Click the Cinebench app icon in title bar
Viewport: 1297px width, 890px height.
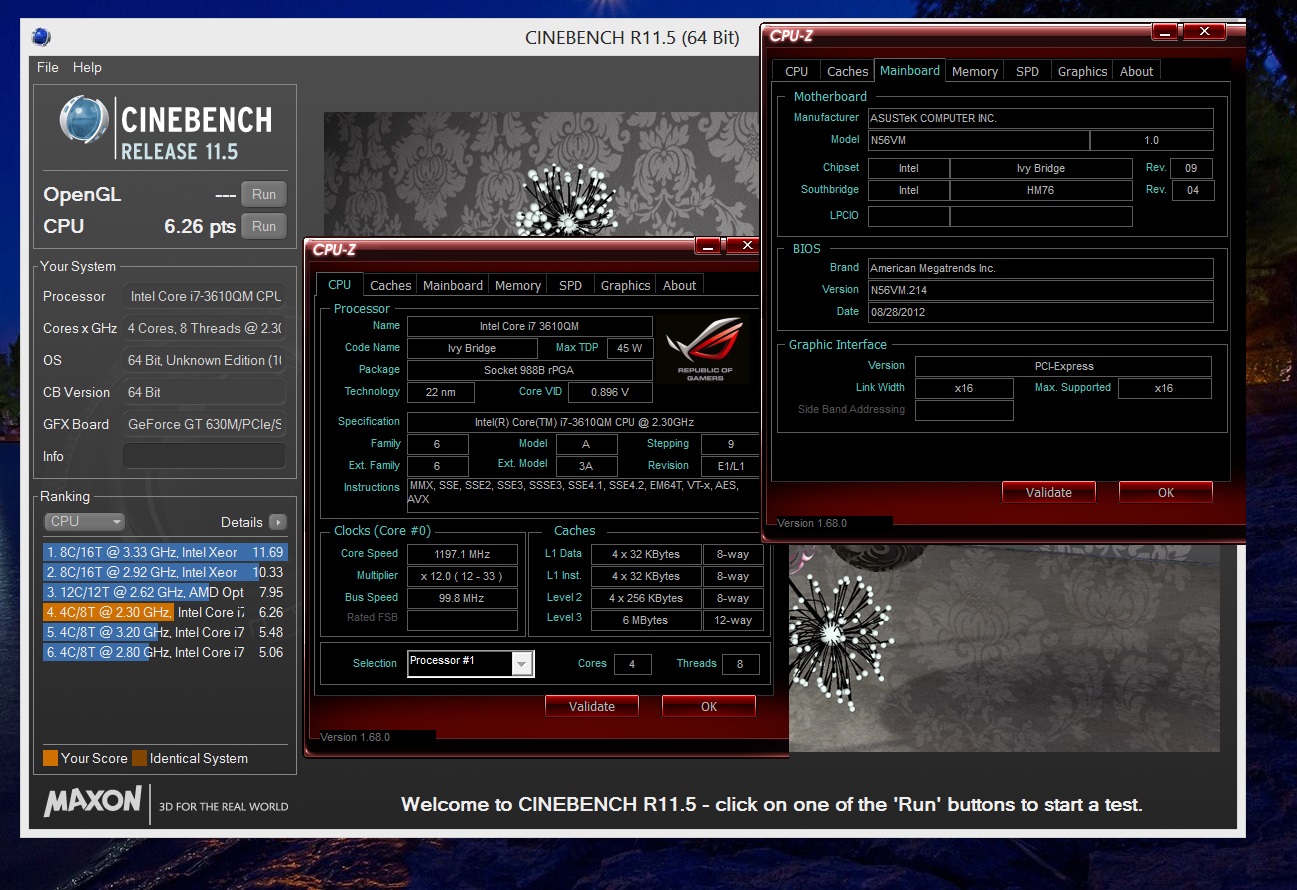click(41, 38)
